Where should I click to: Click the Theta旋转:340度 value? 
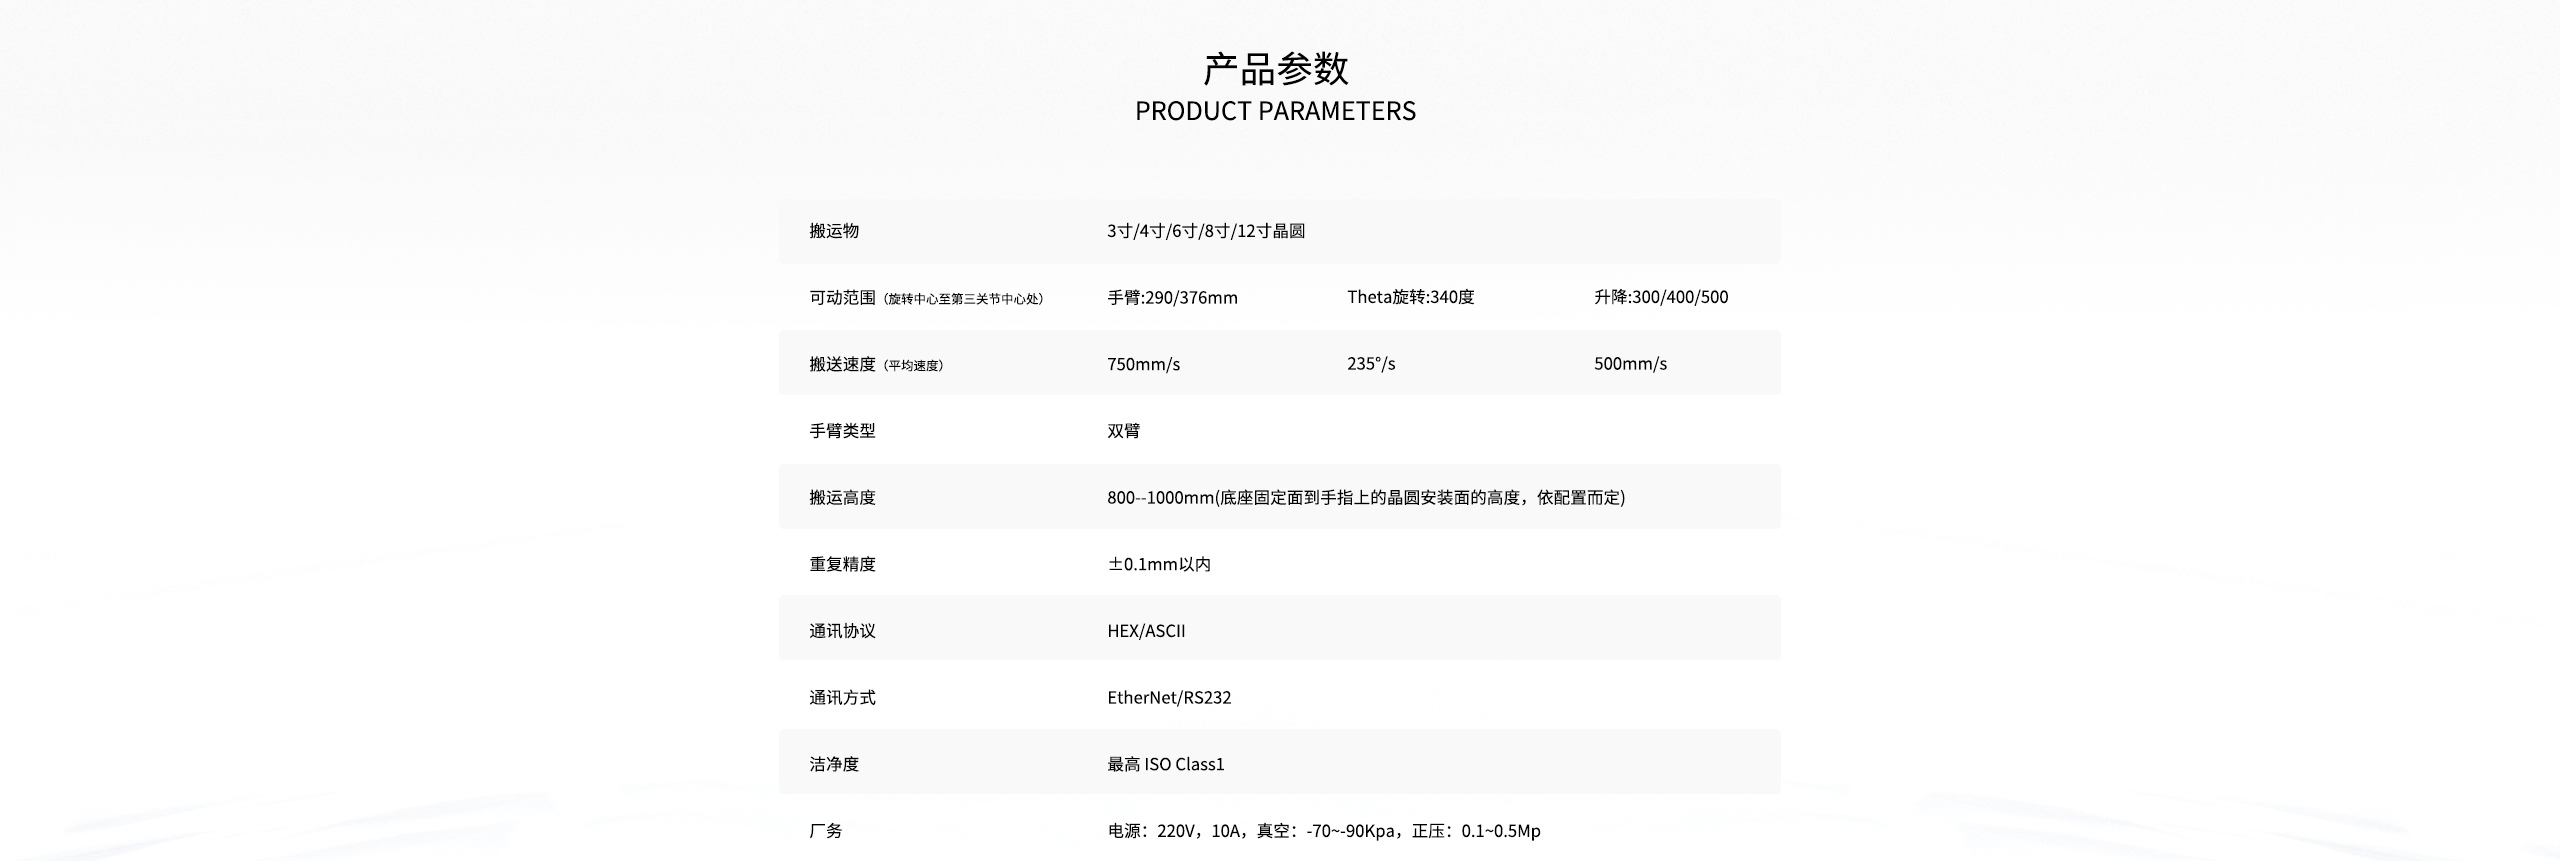[1410, 297]
